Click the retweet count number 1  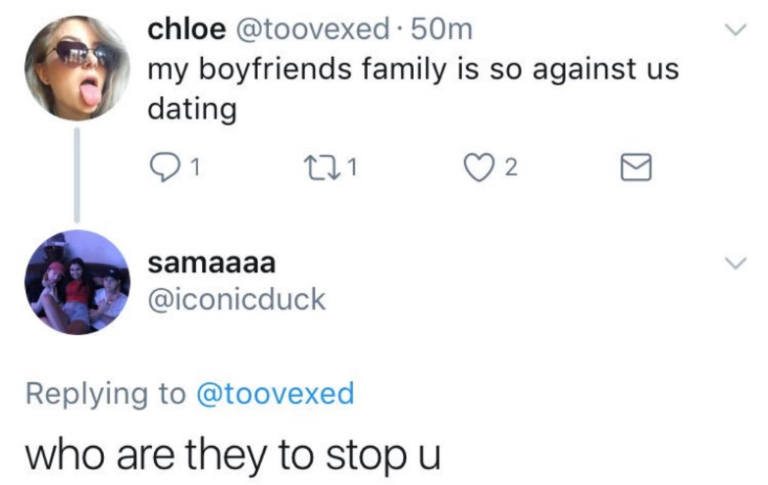(x=353, y=169)
